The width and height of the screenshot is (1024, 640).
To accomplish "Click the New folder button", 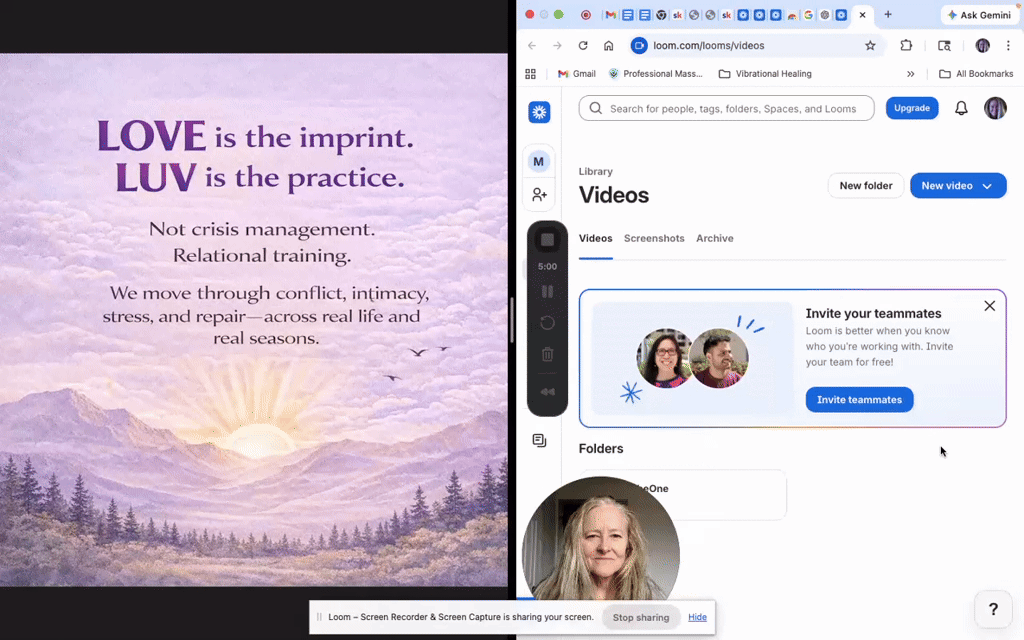I will coord(865,185).
